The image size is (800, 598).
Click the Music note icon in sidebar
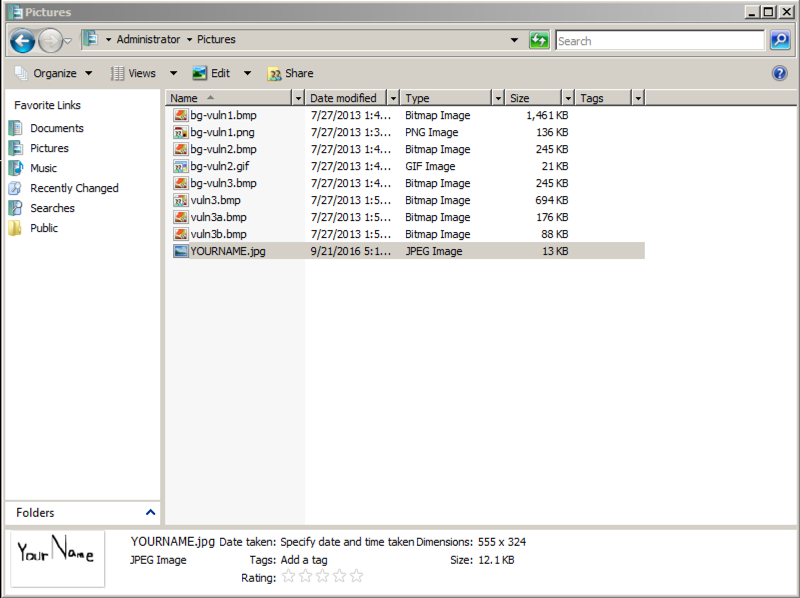click(x=16, y=168)
